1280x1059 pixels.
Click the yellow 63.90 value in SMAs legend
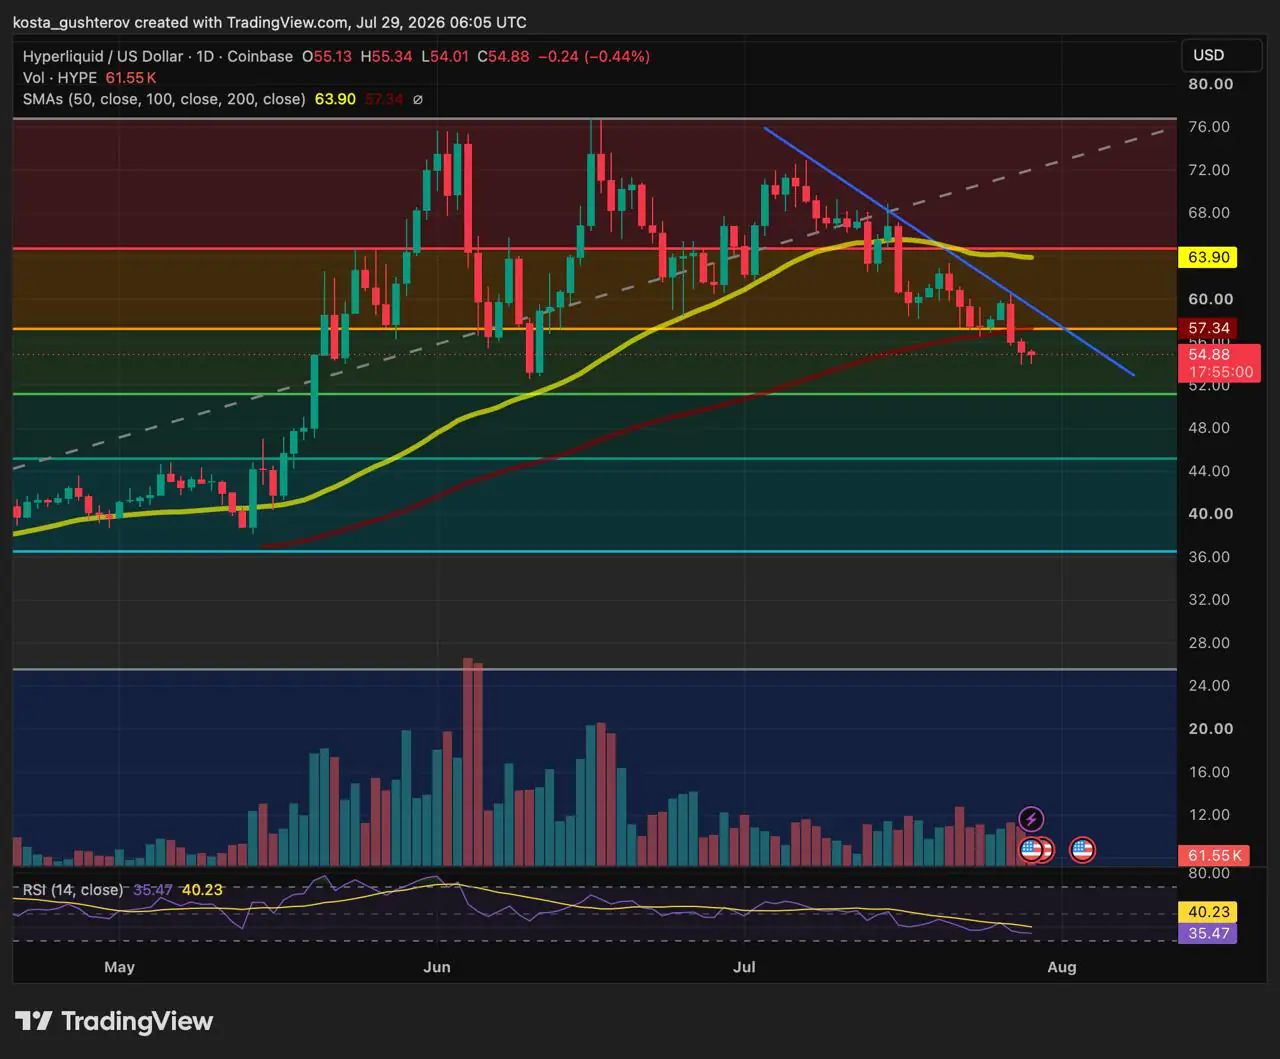tap(335, 99)
